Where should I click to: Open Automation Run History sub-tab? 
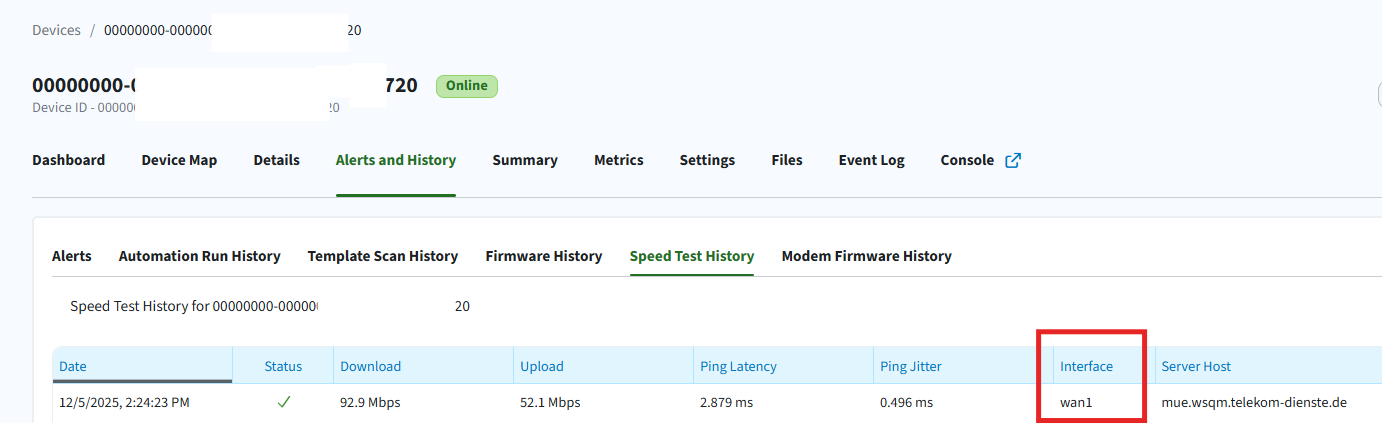(x=199, y=256)
